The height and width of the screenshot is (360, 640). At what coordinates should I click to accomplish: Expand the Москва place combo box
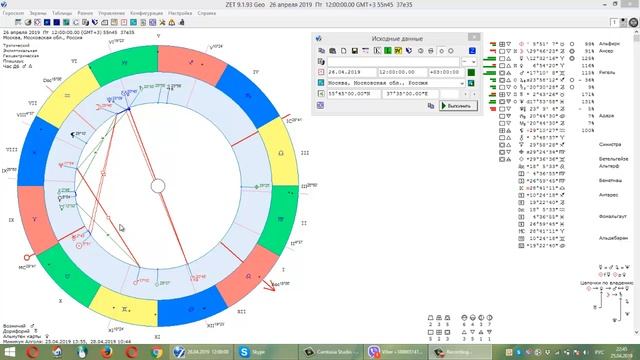click(x=462, y=83)
